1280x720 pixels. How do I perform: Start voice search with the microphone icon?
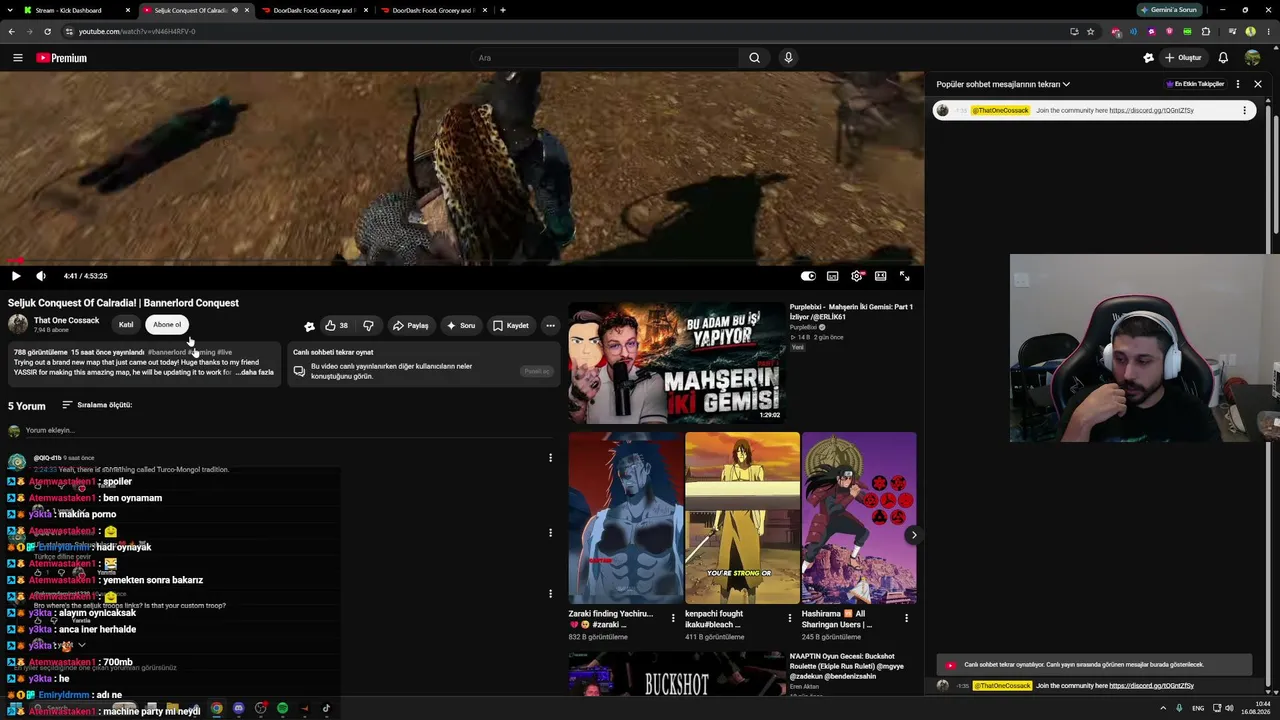pyautogui.click(x=788, y=58)
